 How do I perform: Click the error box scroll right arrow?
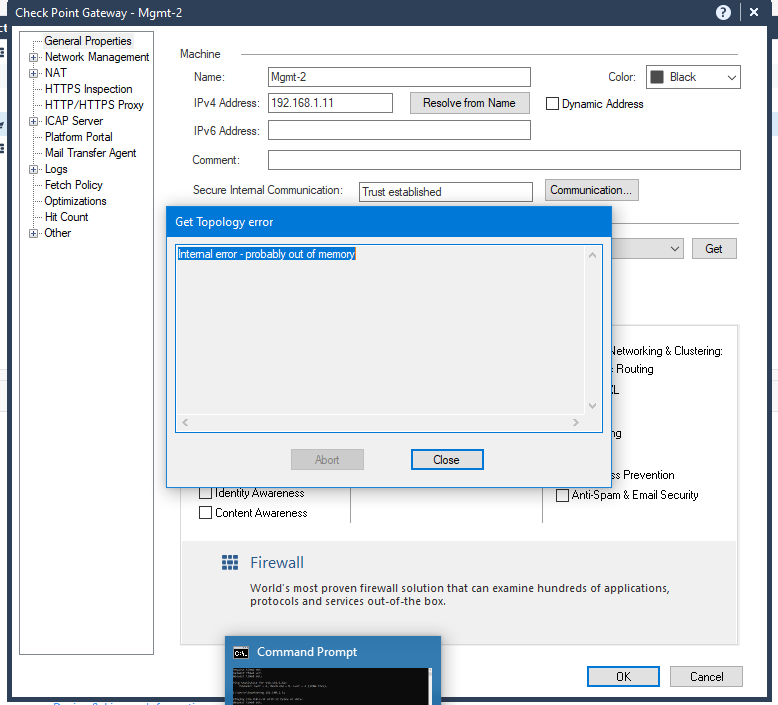576,422
